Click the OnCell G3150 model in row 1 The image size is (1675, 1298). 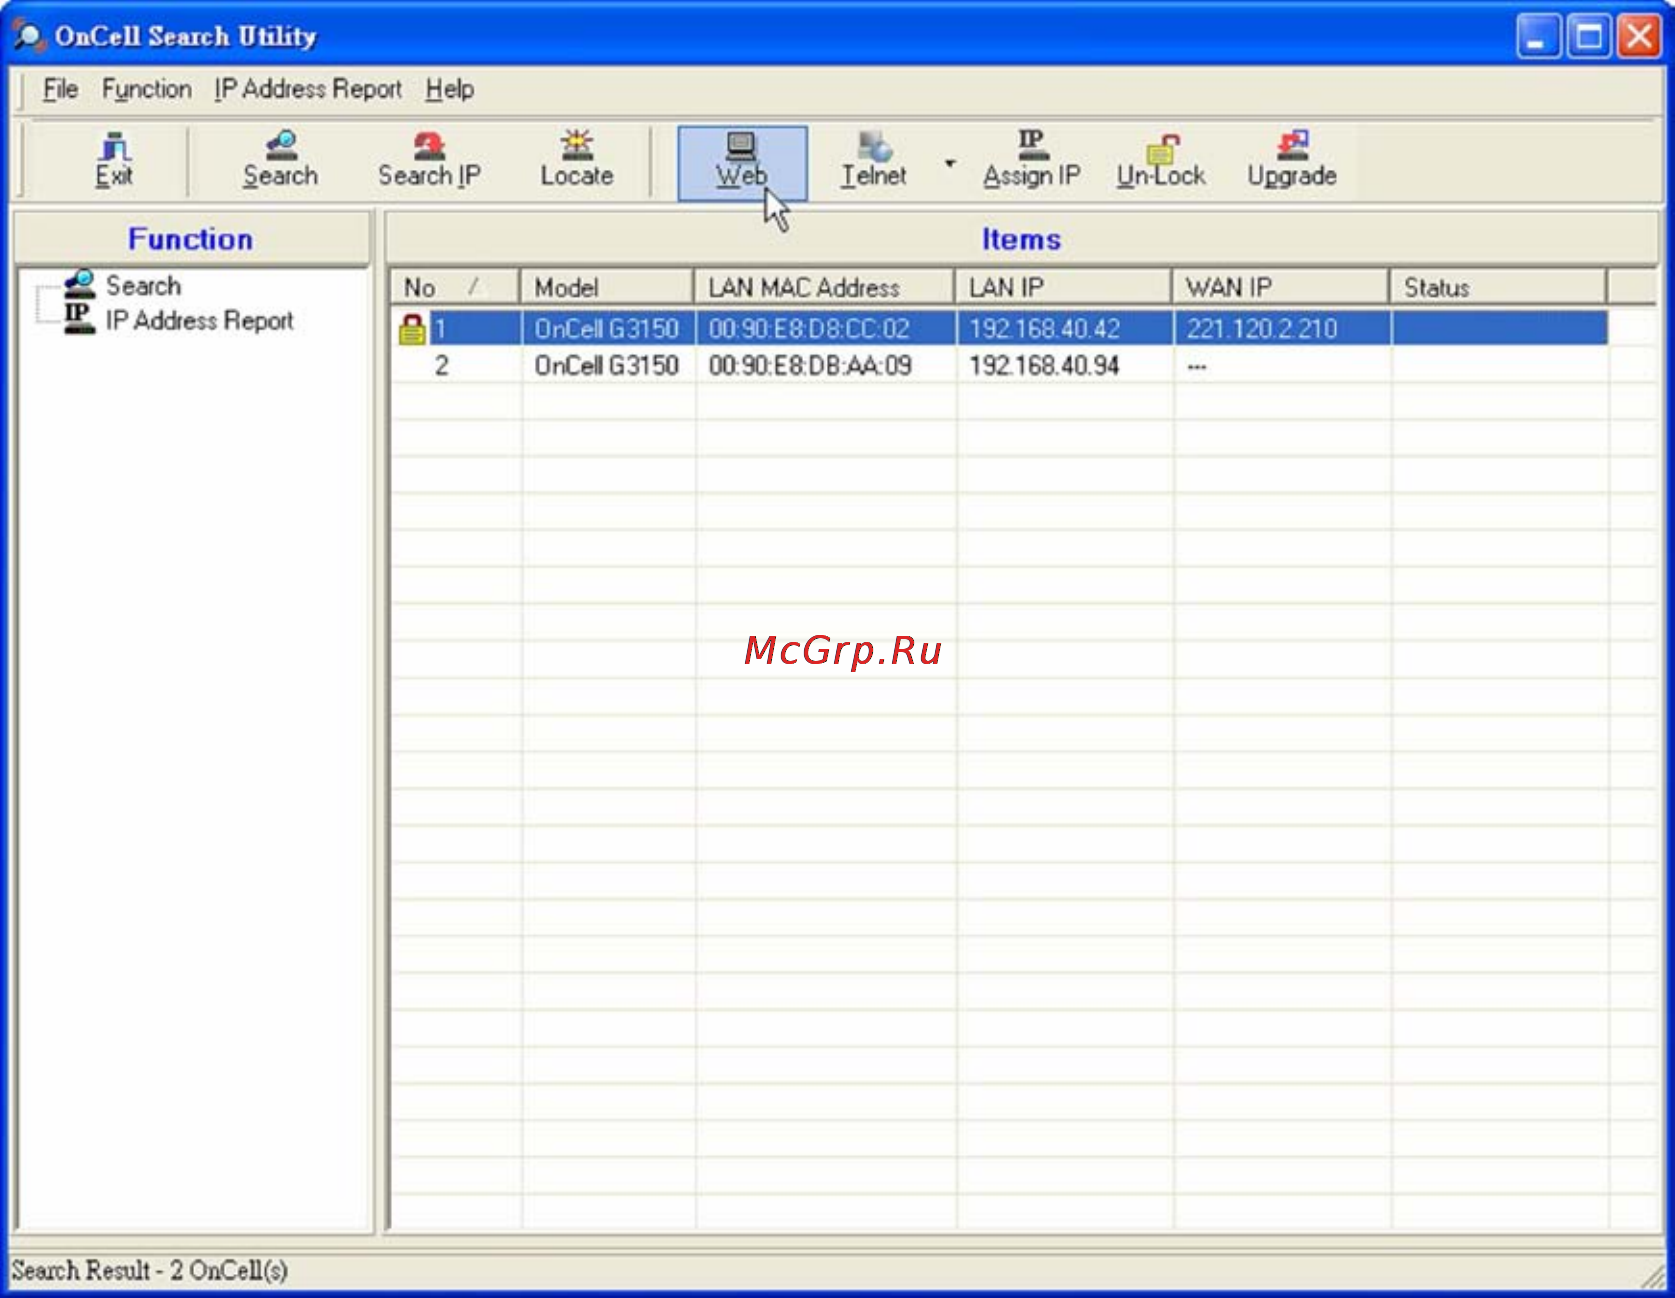pos(607,329)
